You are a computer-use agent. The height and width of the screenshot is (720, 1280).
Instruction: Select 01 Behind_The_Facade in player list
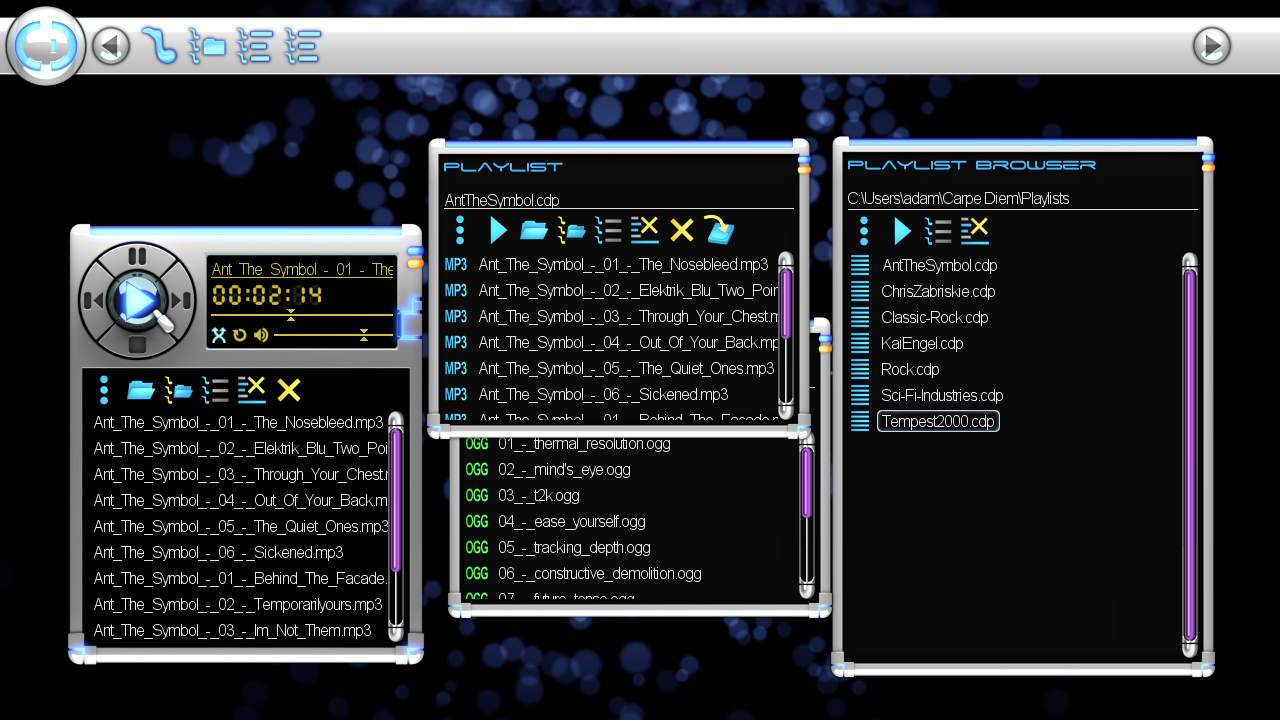pyautogui.click(x=240, y=578)
